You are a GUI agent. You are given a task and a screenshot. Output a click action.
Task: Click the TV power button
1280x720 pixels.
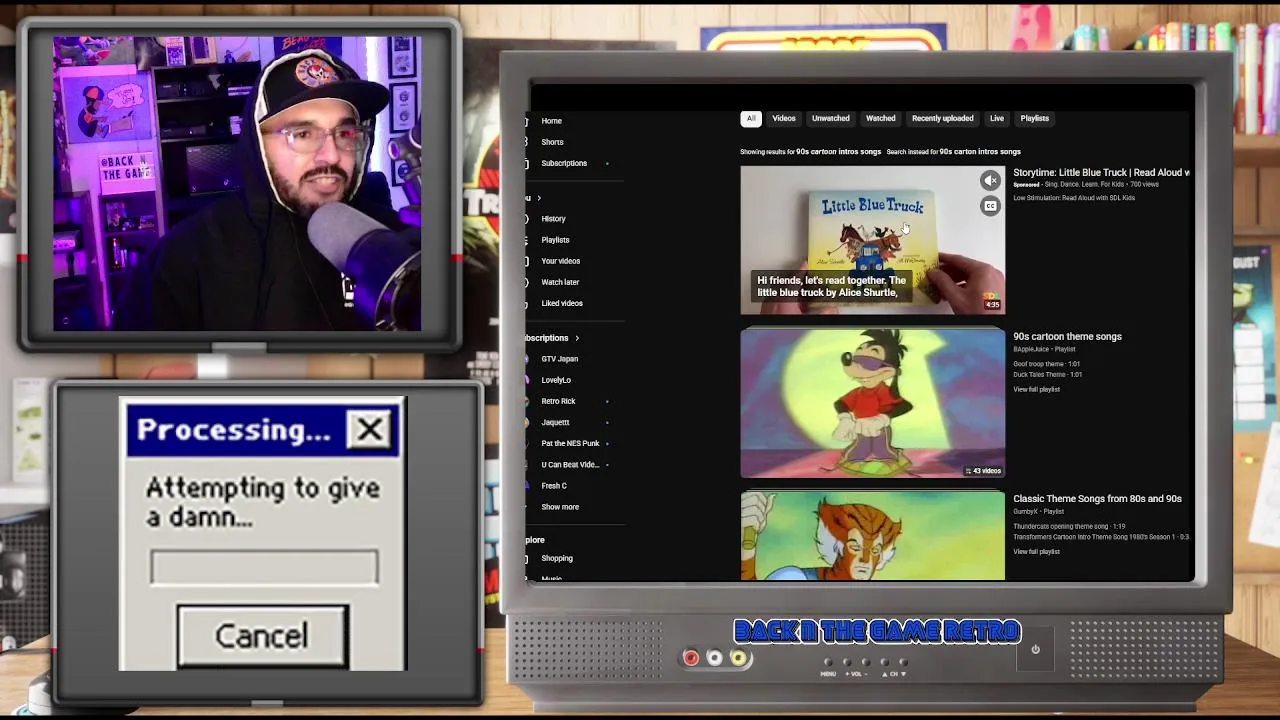point(1035,650)
